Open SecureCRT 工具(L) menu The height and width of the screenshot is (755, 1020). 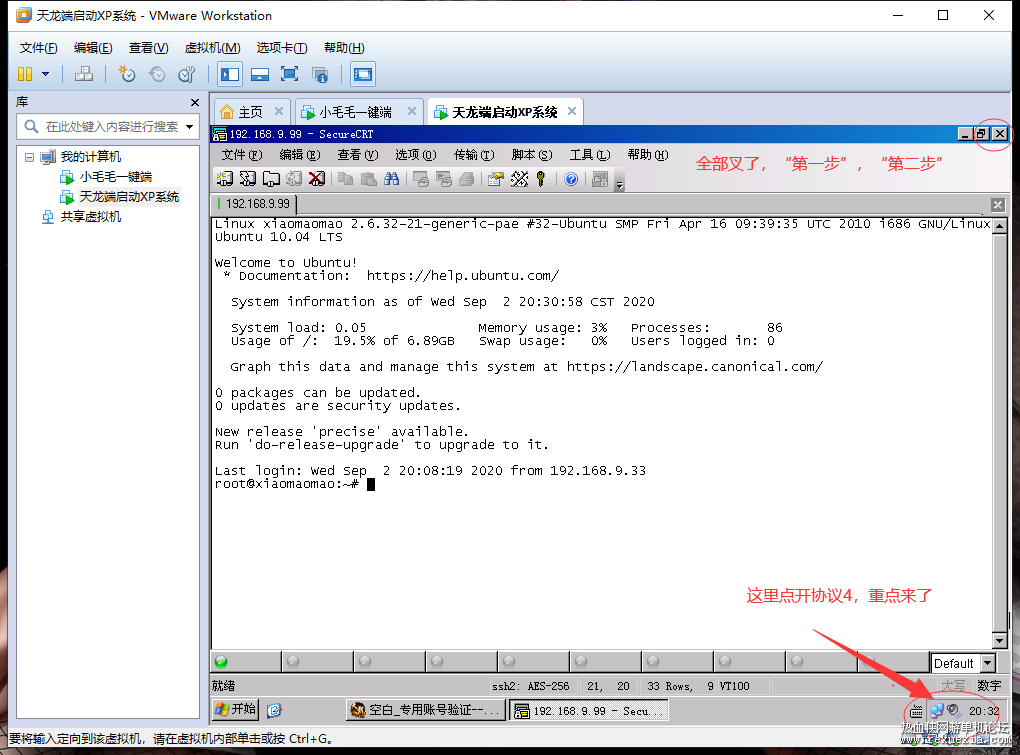pyautogui.click(x=589, y=155)
